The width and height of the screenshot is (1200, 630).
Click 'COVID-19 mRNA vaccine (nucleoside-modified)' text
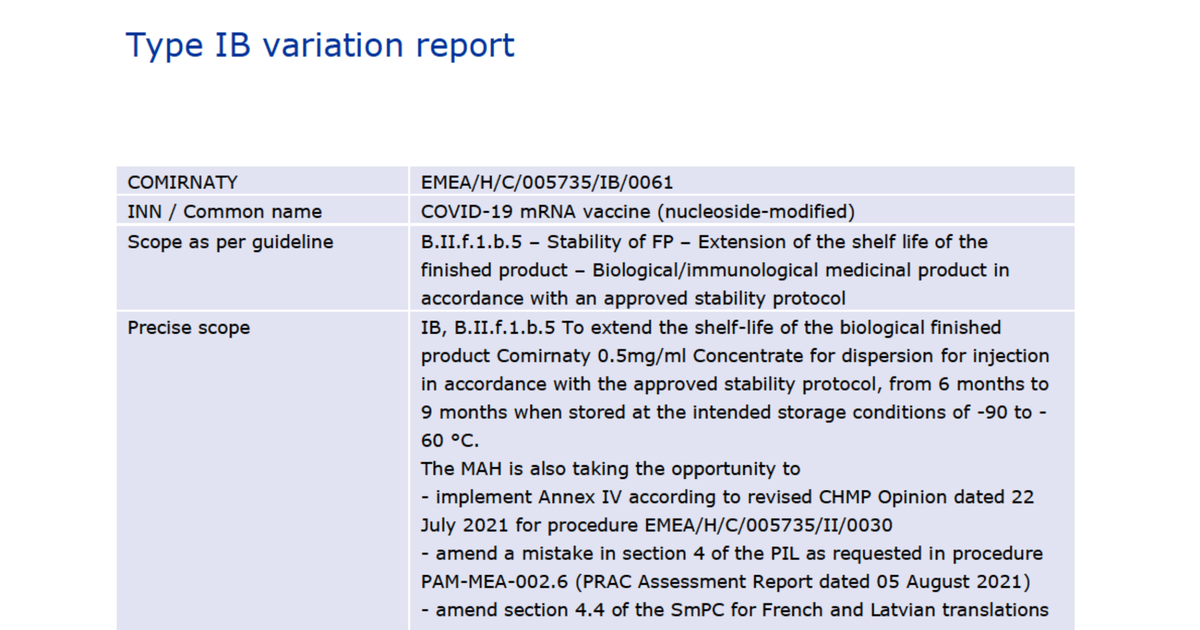(638, 211)
